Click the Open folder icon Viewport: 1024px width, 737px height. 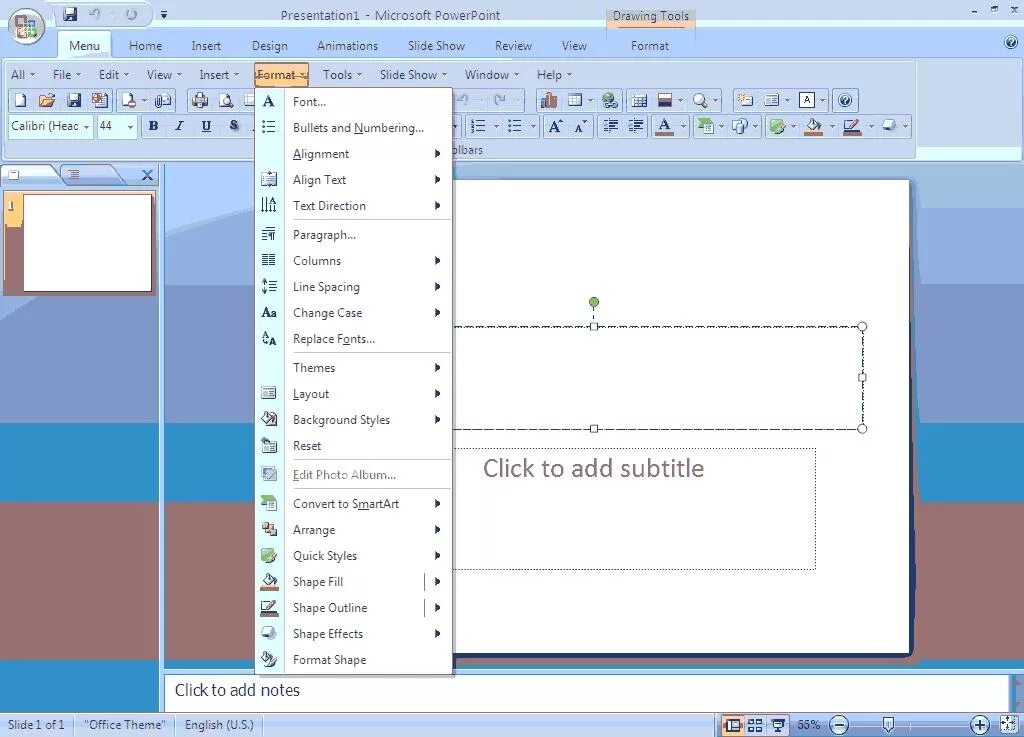[x=46, y=101]
